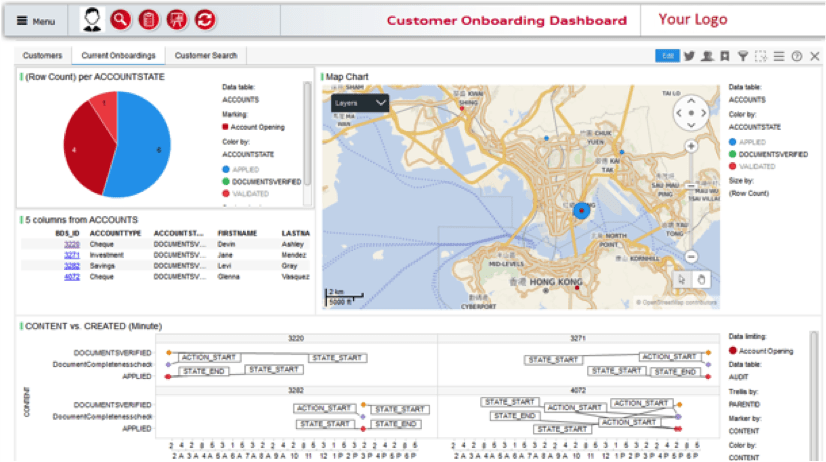Click the dark red slice of pie chart
This screenshot has width=826, height=462.
coord(87,149)
